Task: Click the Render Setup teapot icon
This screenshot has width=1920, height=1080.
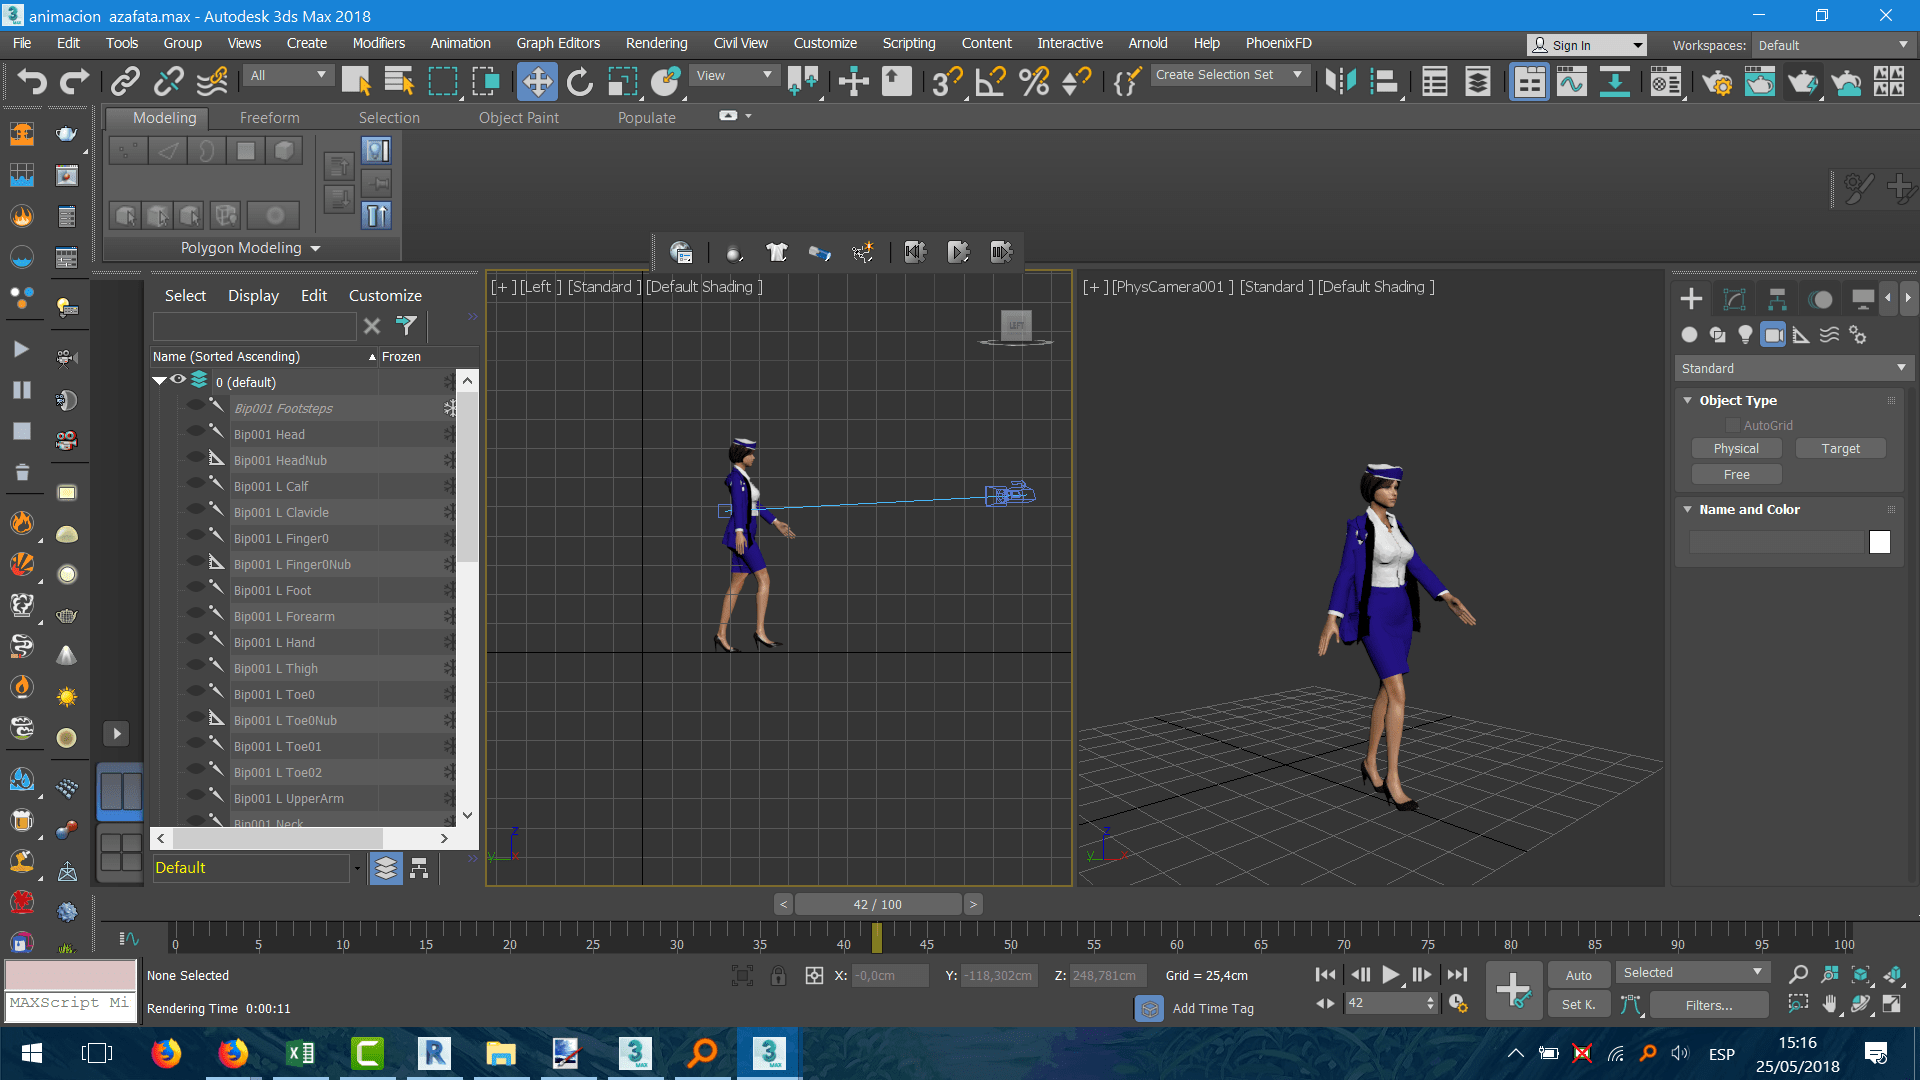Action: (1716, 81)
